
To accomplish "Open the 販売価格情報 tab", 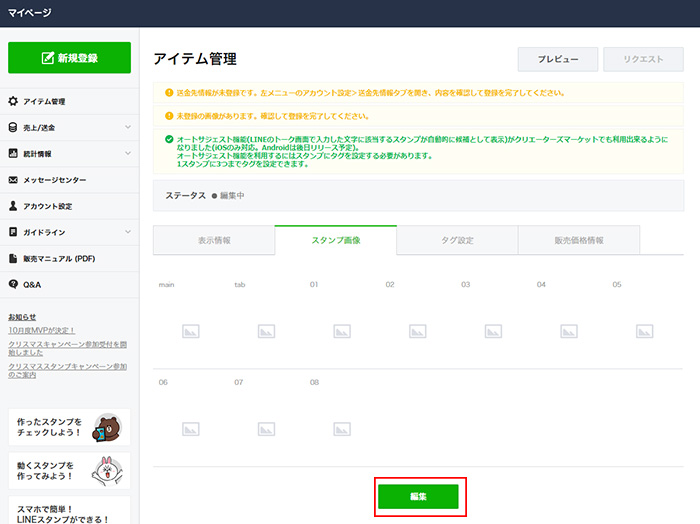I will (x=579, y=240).
